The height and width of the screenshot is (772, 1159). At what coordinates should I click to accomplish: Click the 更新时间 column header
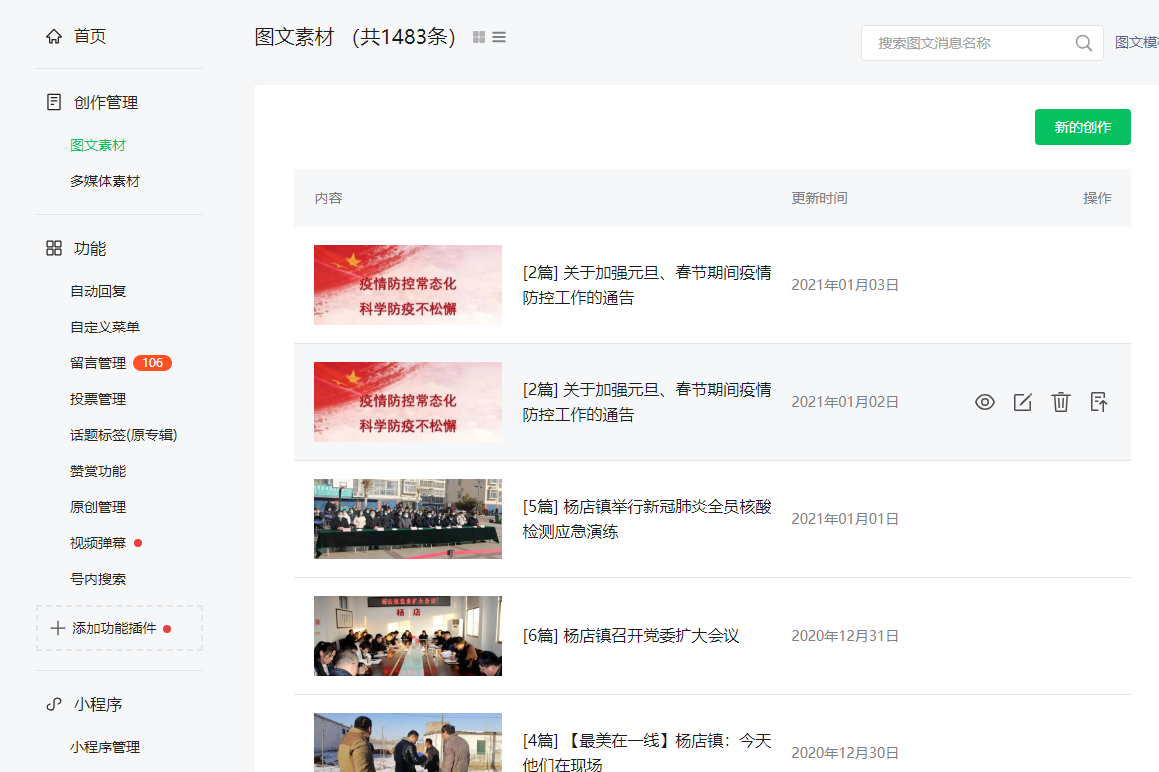(819, 198)
